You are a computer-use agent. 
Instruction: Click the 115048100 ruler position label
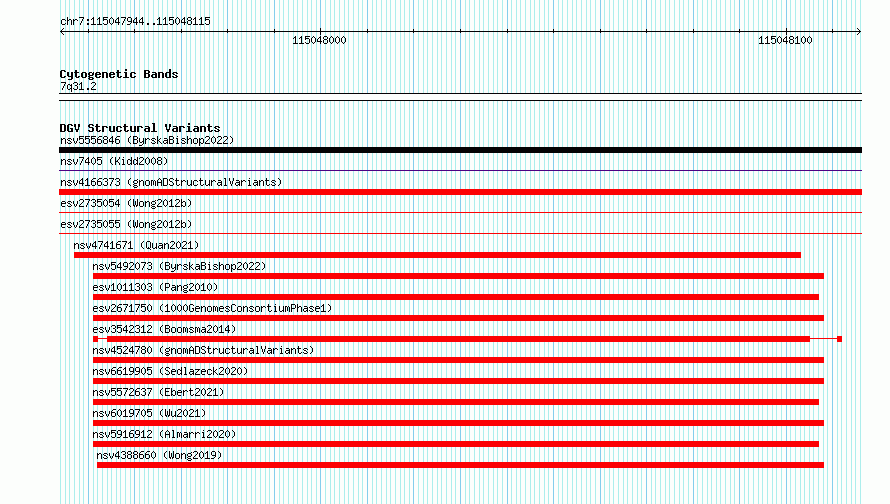(785, 40)
